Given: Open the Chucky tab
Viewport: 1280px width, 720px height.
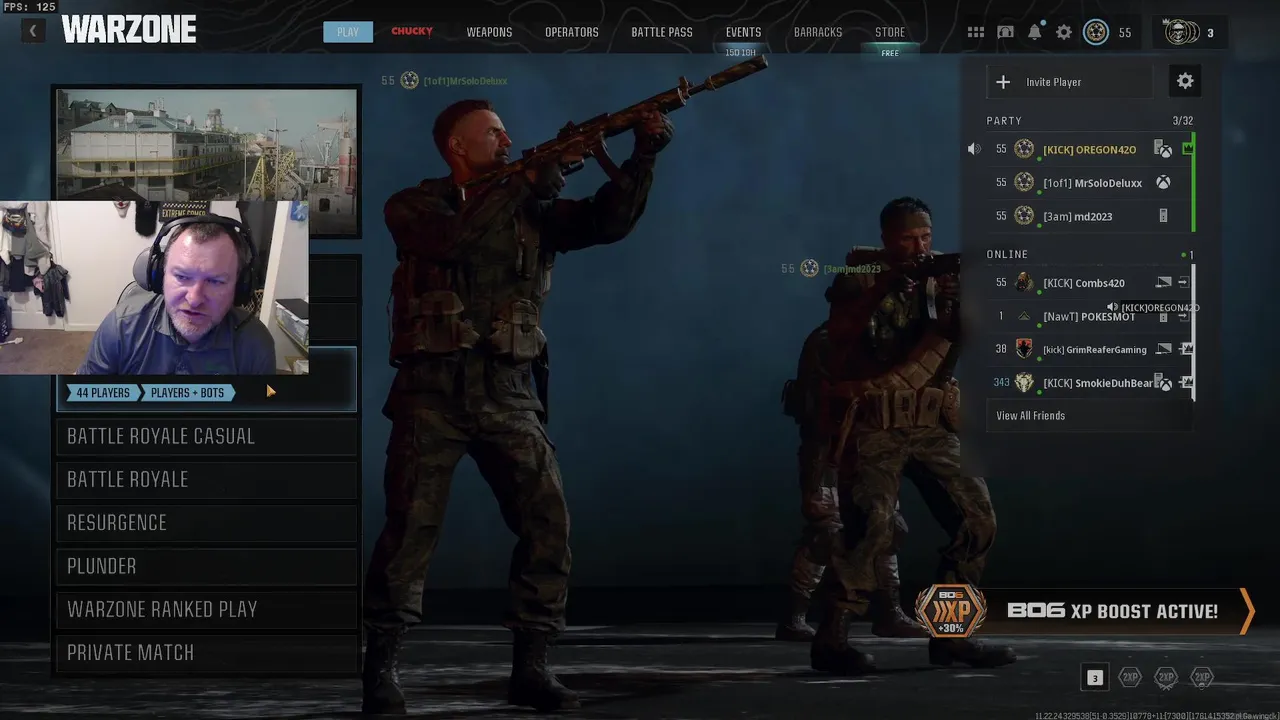Looking at the screenshot, I should [412, 32].
